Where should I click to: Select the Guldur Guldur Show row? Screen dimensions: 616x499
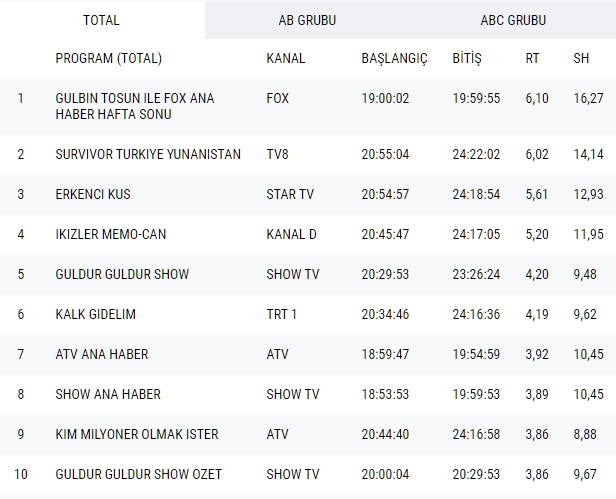point(122,274)
